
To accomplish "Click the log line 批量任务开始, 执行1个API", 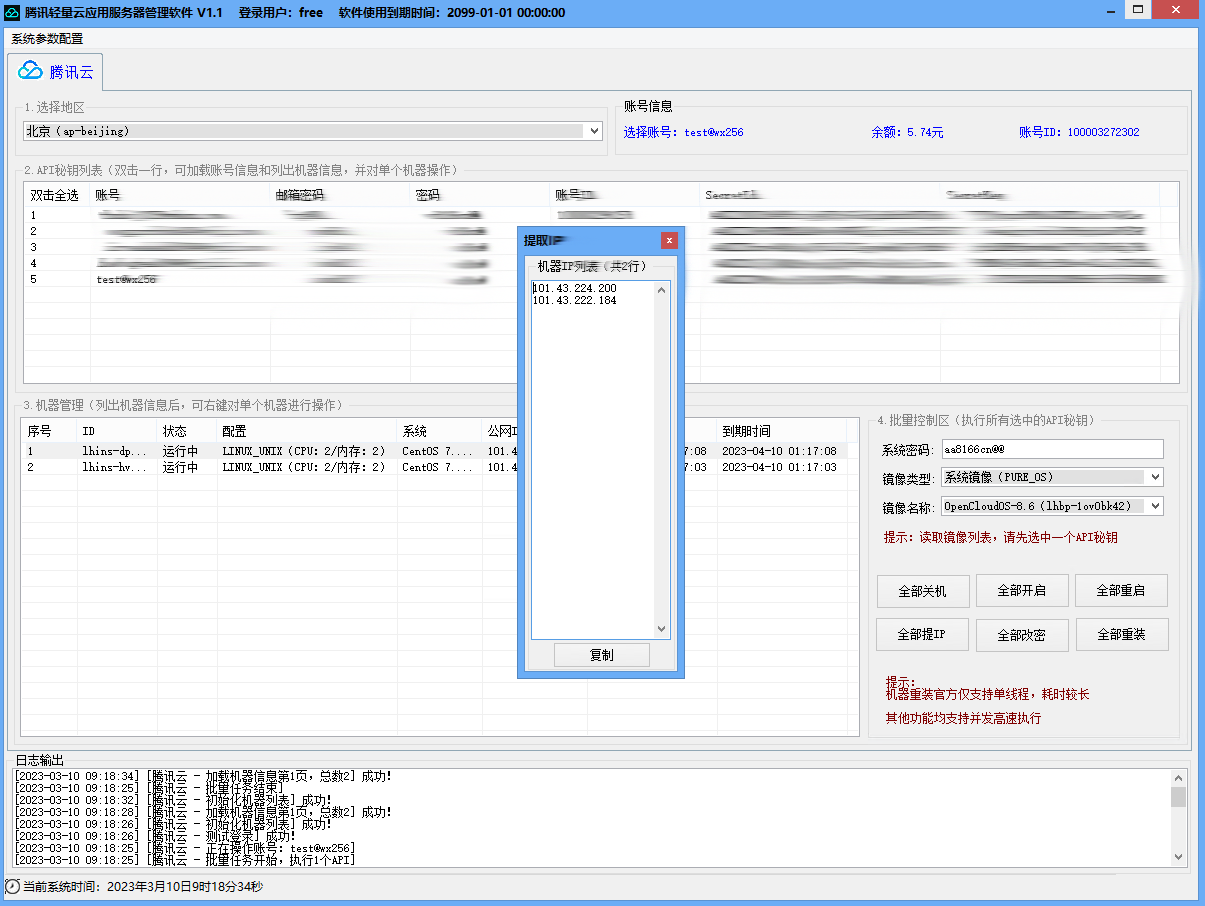I will click(185, 860).
